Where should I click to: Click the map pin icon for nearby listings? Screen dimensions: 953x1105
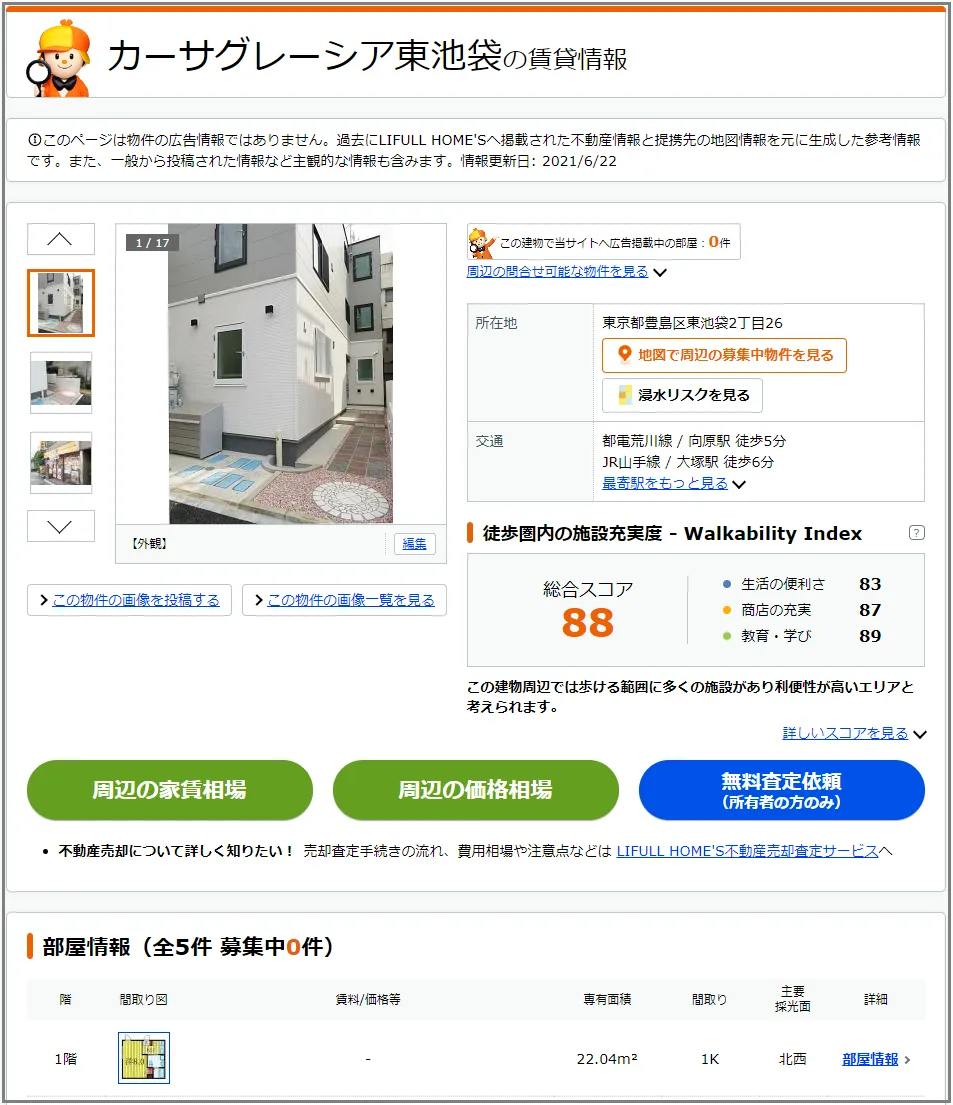click(x=624, y=354)
